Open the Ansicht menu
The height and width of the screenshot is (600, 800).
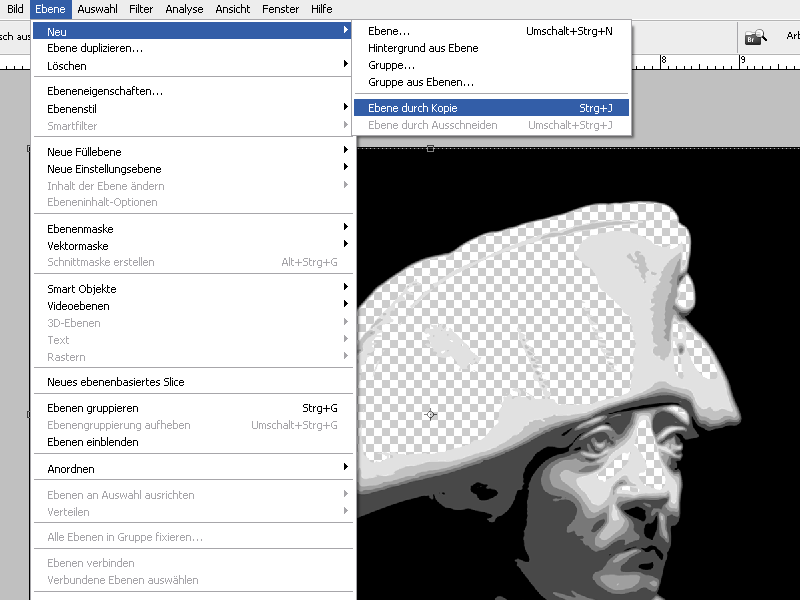pyautogui.click(x=233, y=9)
